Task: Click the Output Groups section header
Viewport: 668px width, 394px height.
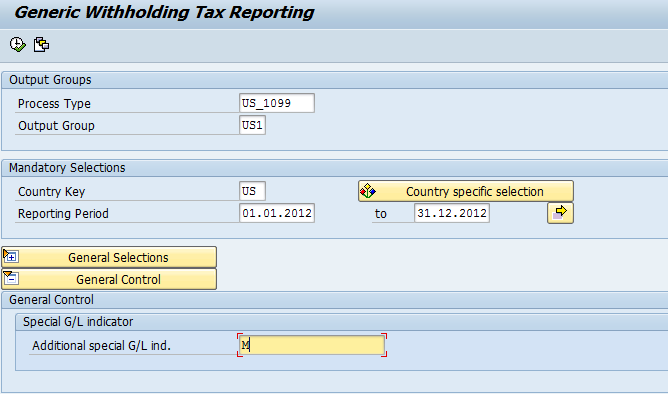Action: [x=50, y=80]
